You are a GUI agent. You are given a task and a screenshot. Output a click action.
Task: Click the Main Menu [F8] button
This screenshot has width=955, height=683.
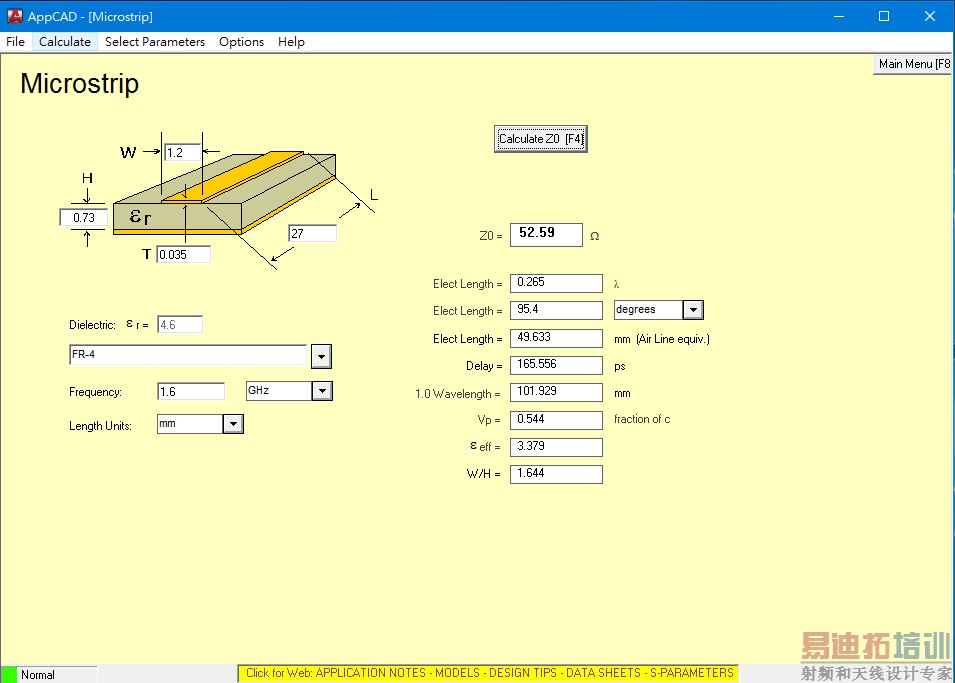(x=912, y=64)
